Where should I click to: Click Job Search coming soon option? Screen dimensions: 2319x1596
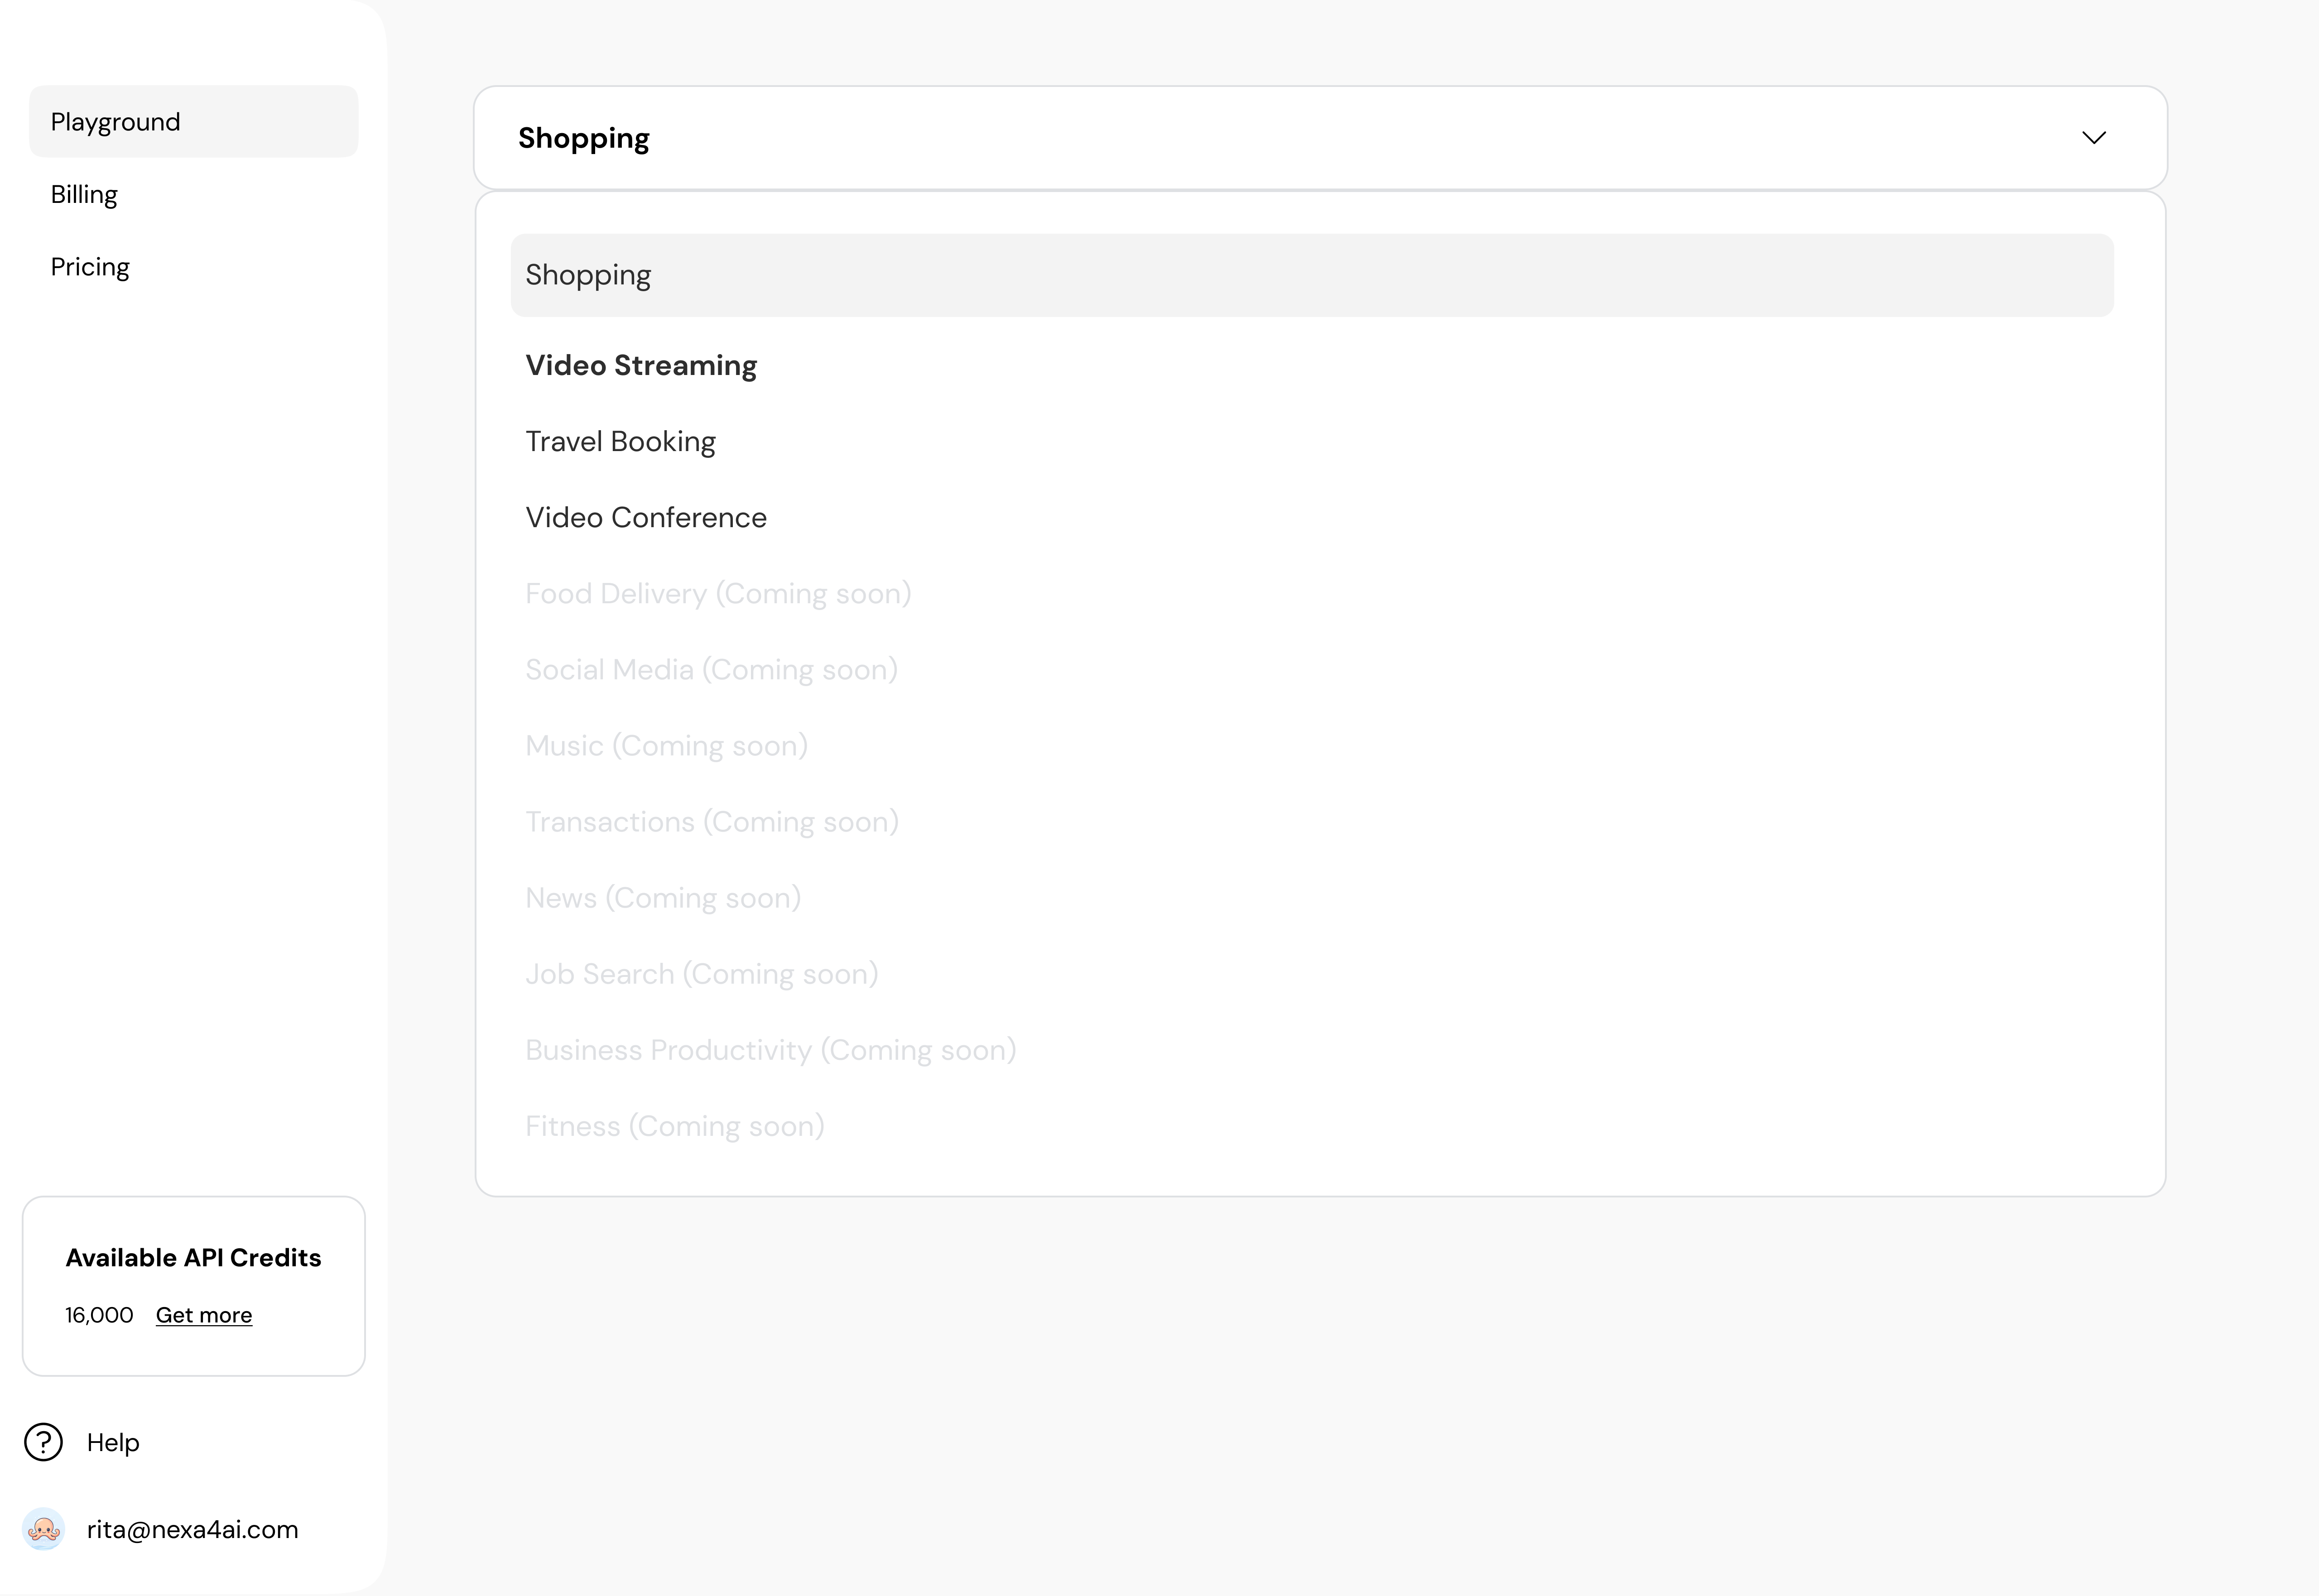pyautogui.click(x=701, y=973)
